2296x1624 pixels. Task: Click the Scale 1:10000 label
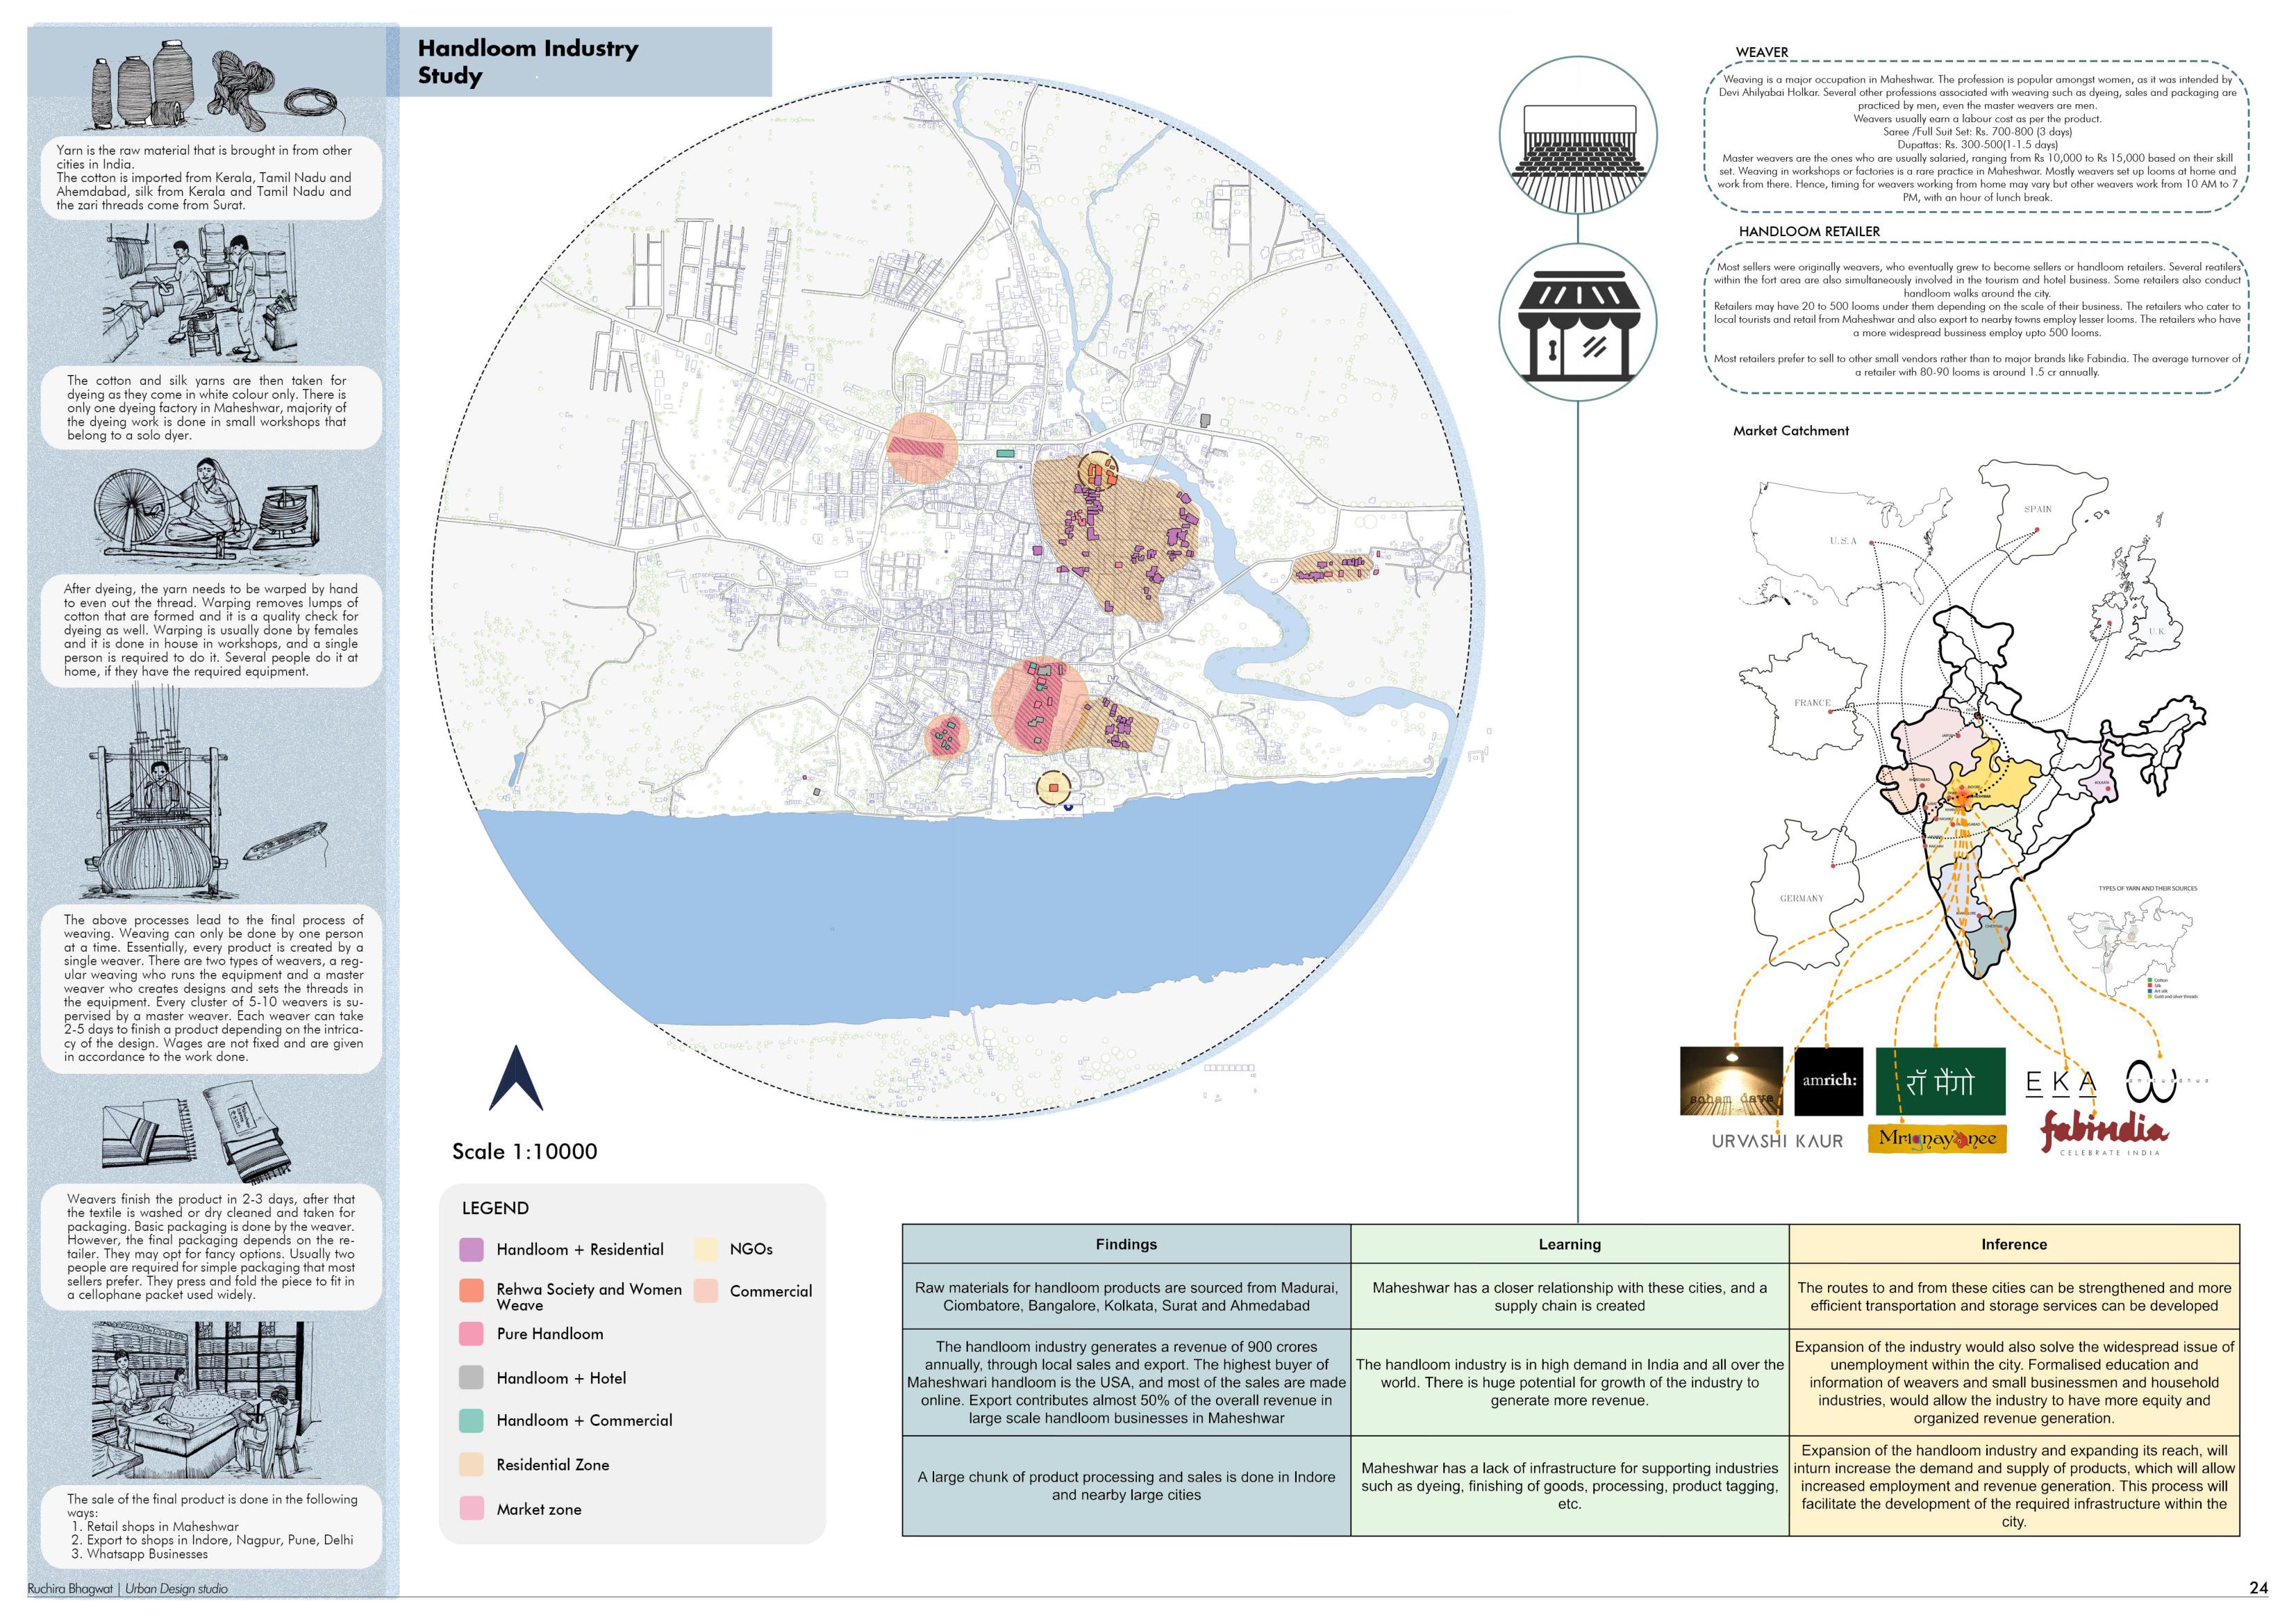[524, 1151]
